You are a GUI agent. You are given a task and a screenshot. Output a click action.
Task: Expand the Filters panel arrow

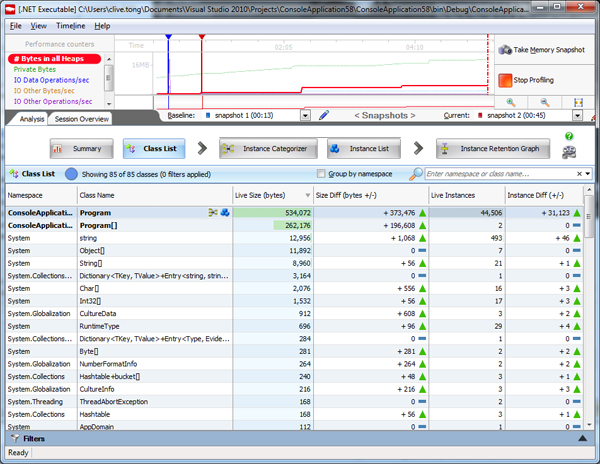point(582,438)
